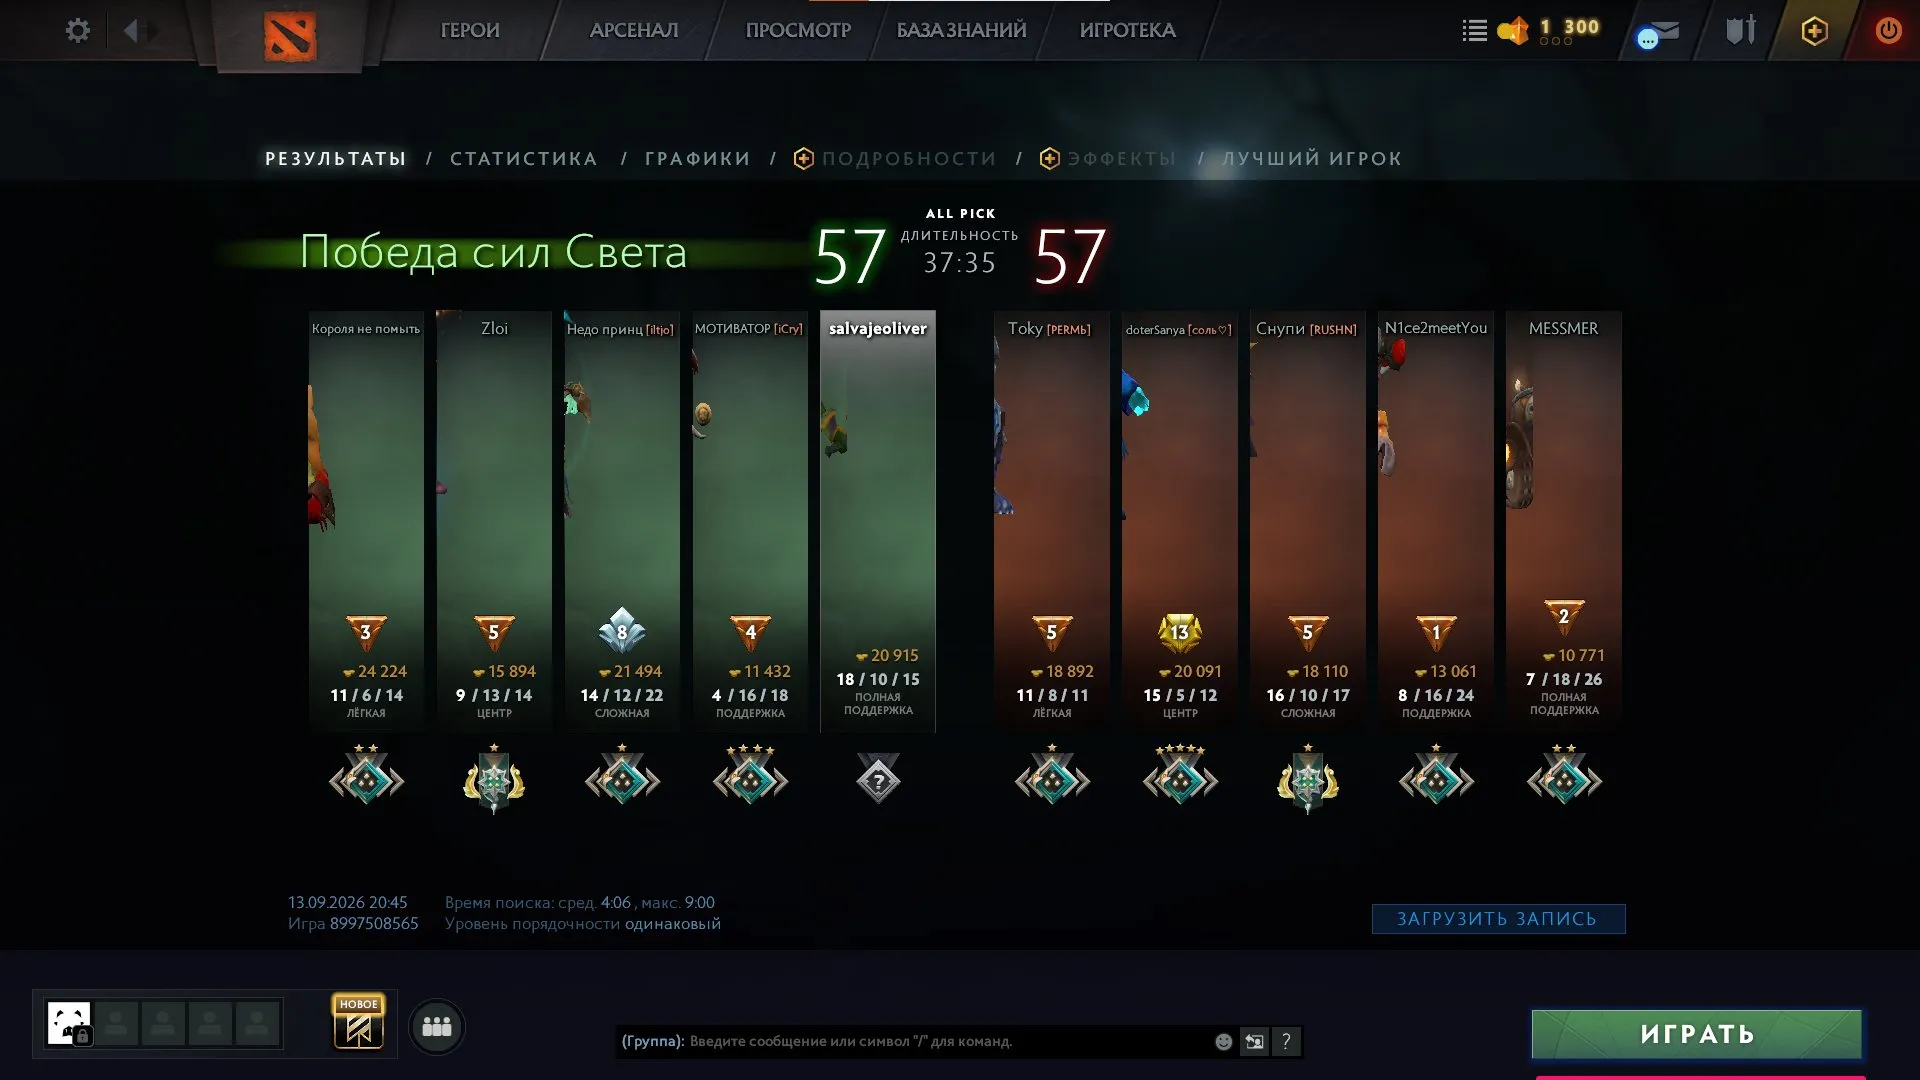Viewport: 1920px width, 1080px height.
Task: Open chat help question mark
Action: 1286,1041
